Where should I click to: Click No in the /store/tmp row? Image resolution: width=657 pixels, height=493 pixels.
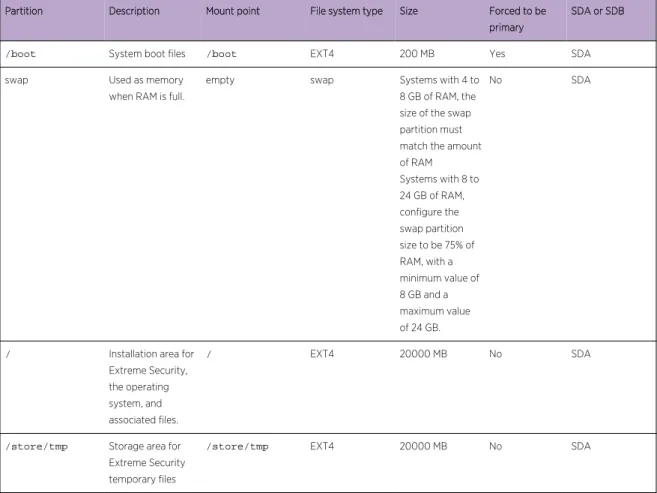click(x=495, y=447)
